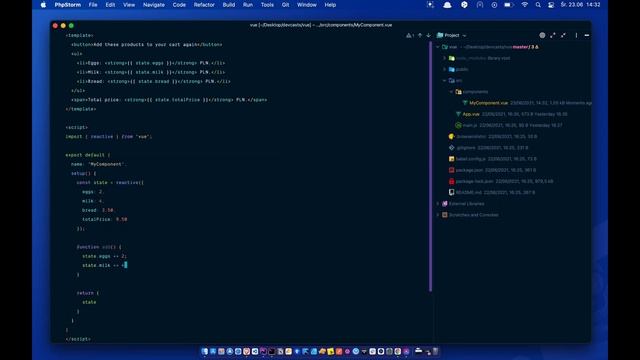Click the Scratches and Consoles icon
This screenshot has width=640, height=360.
(445, 215)
